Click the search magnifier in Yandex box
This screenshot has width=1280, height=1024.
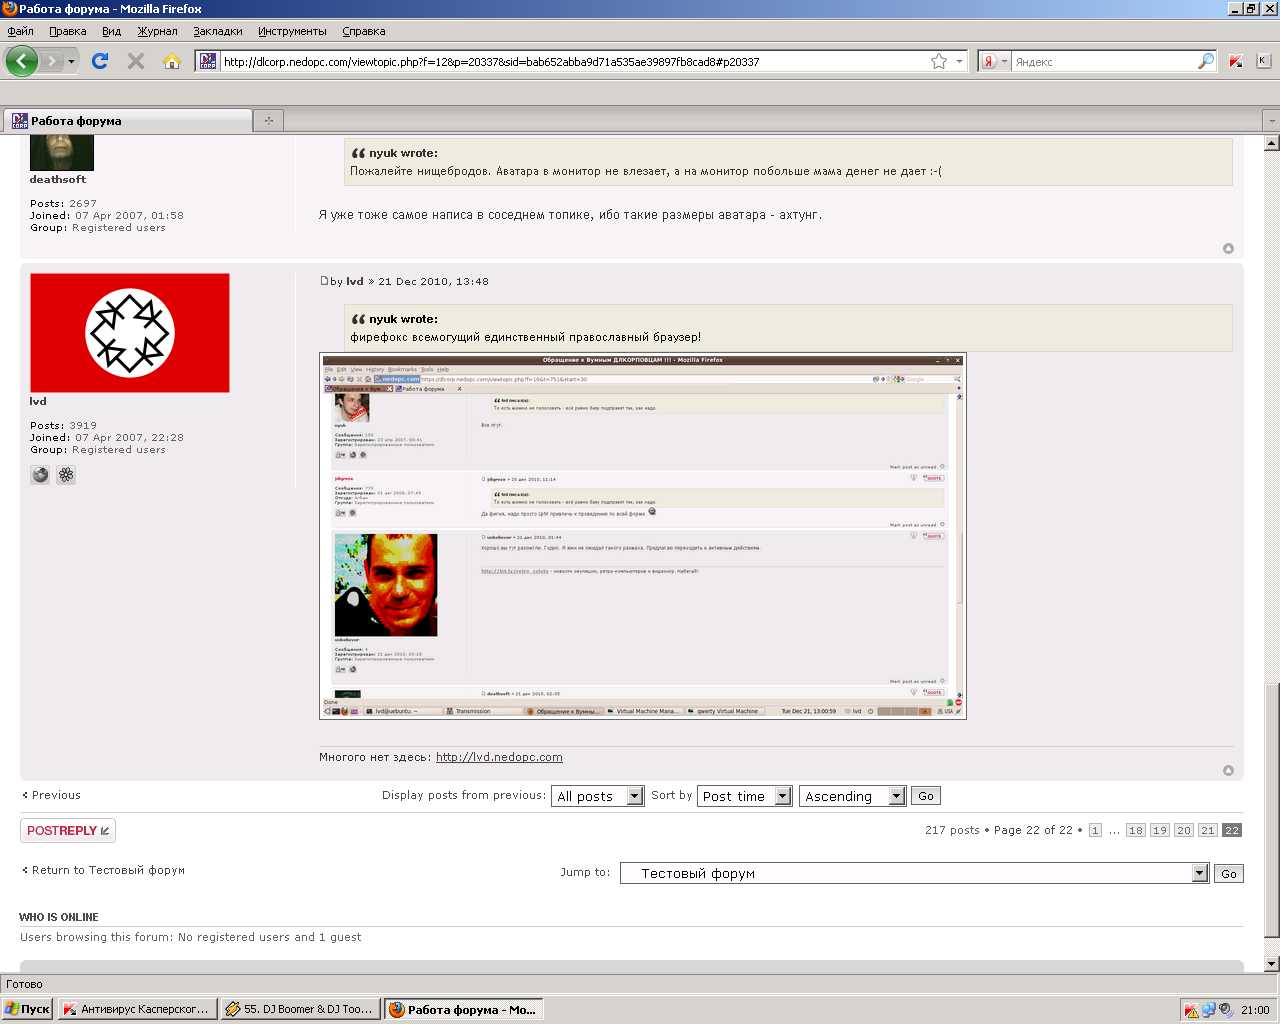1205,61
